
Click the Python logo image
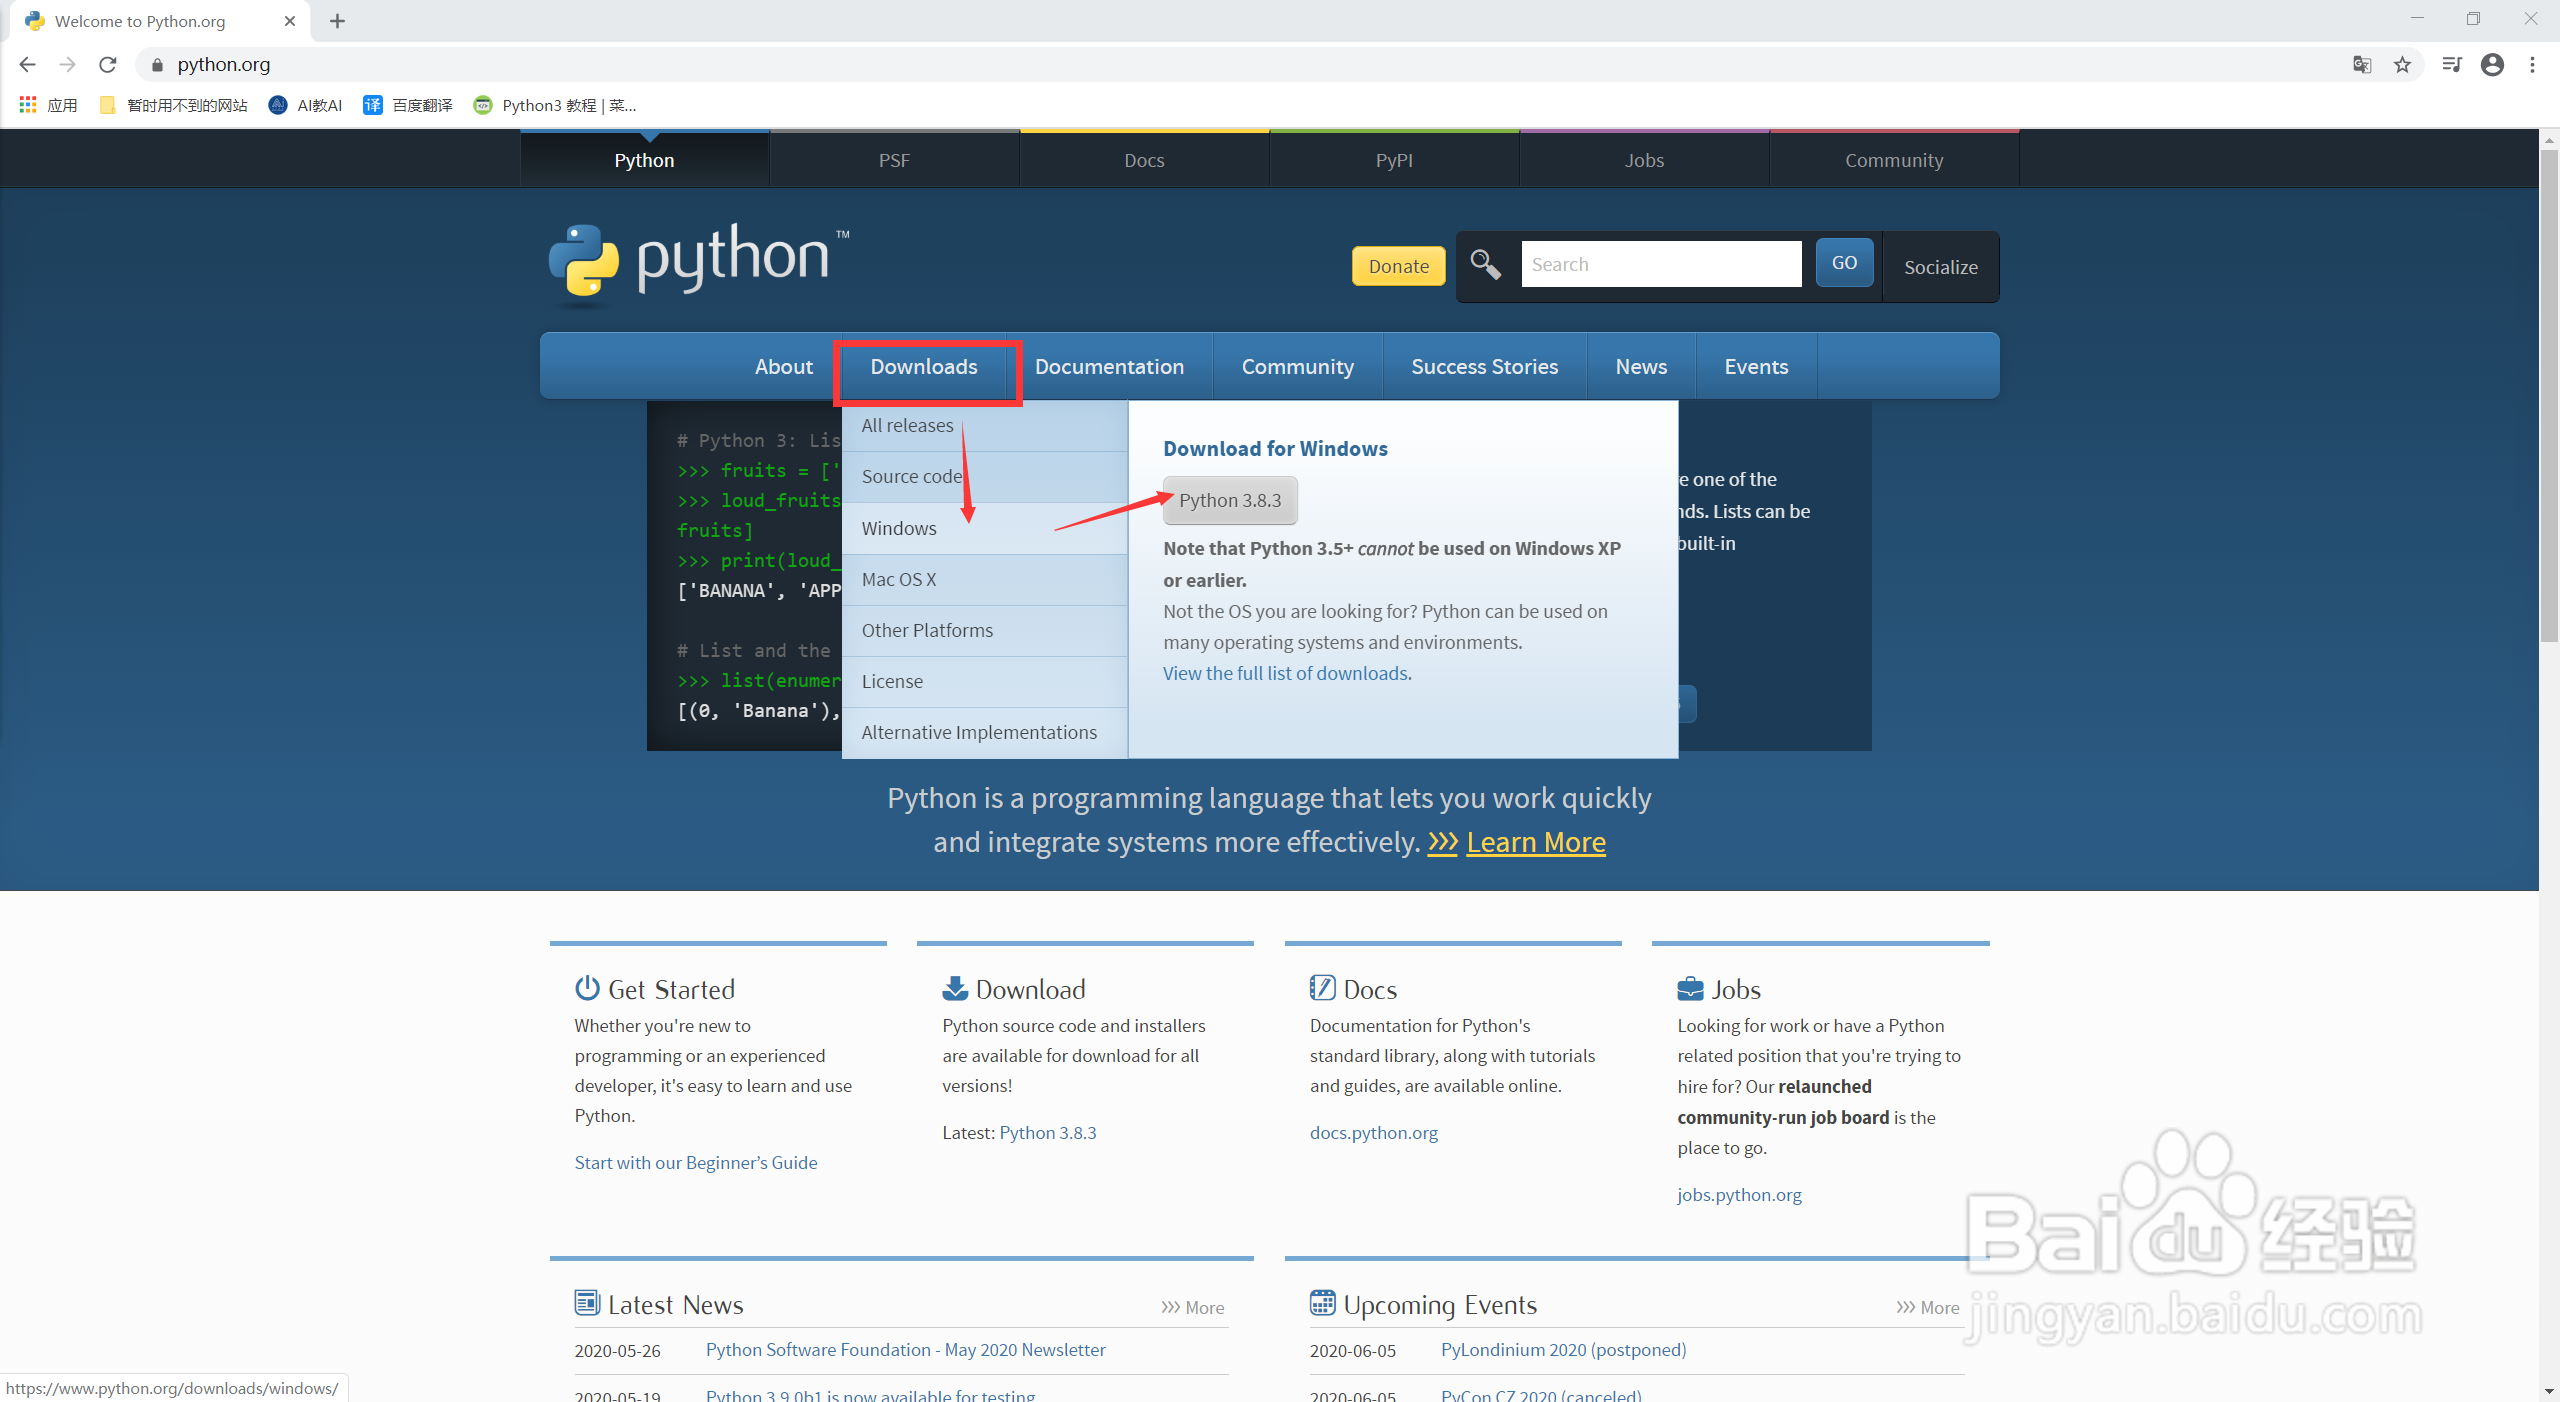point(698,262)
